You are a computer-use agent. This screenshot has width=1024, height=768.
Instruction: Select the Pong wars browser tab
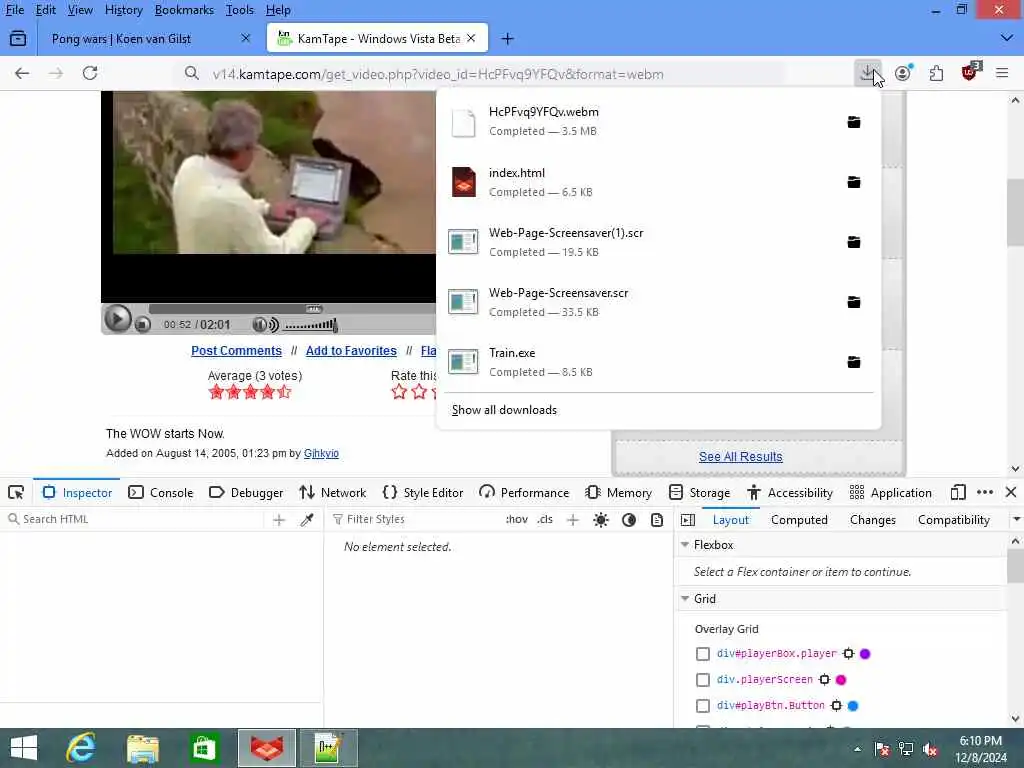click(150, 39)
